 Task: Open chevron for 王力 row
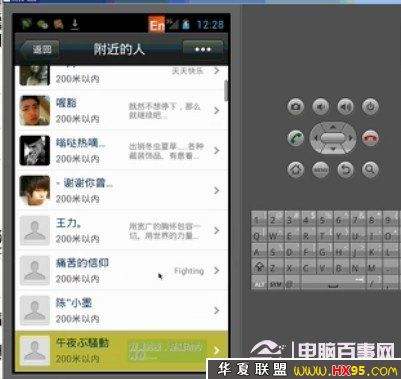coord(217,230)
